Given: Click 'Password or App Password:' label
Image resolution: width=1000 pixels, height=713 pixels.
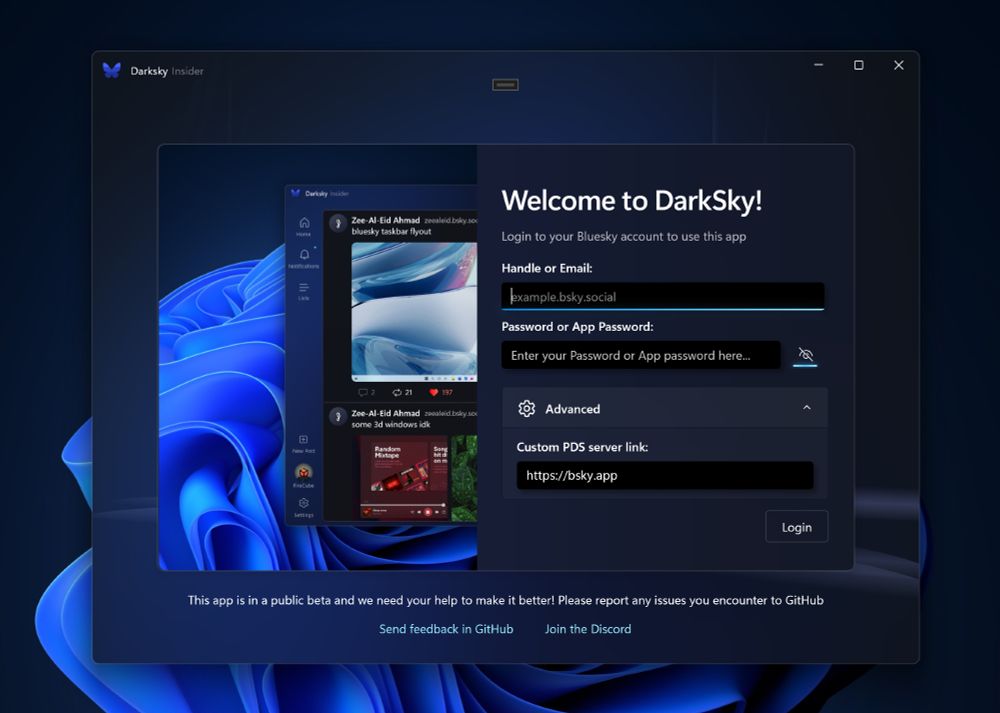Looking at the screenshot, I should point(577,327).
